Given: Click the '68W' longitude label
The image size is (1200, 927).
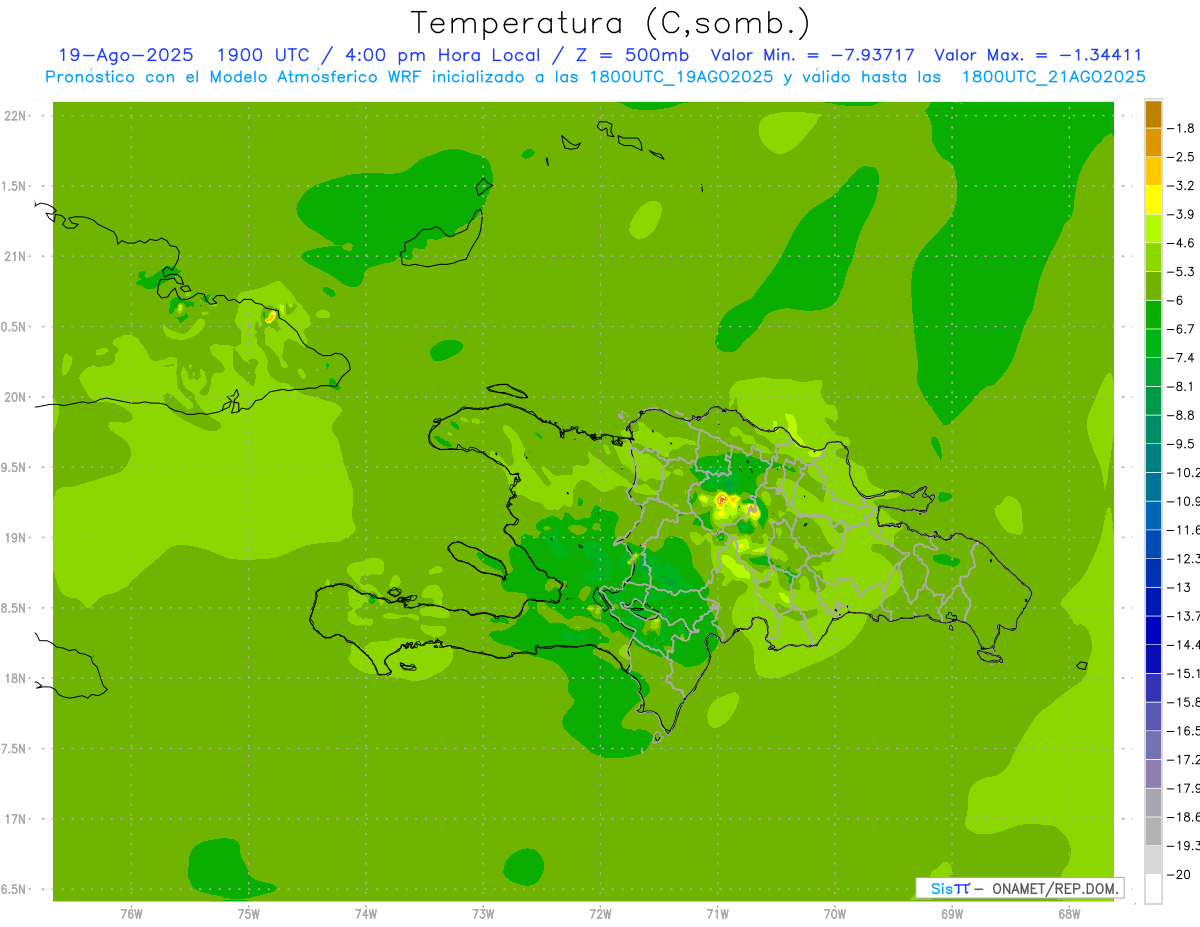Looking at the screenshot, I should (1068, 914).
